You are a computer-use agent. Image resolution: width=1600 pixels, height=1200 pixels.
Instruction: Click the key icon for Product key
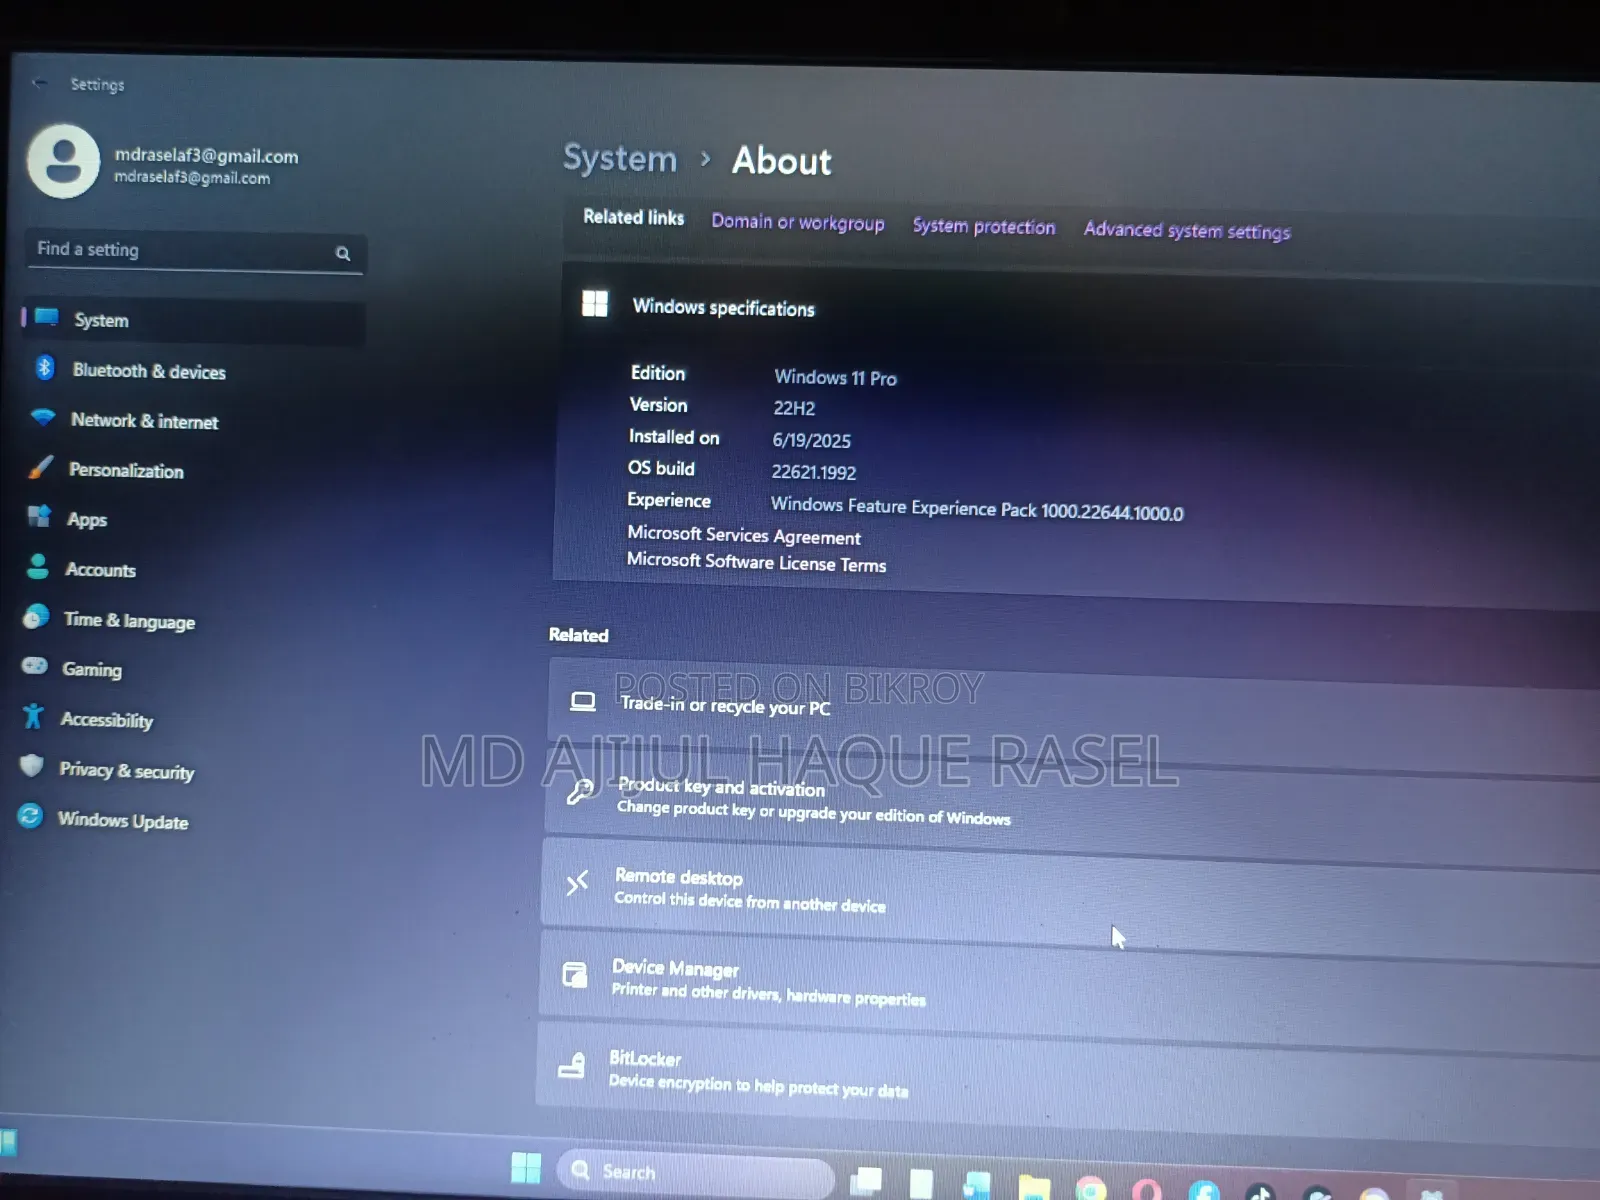[x=580, y=792]
